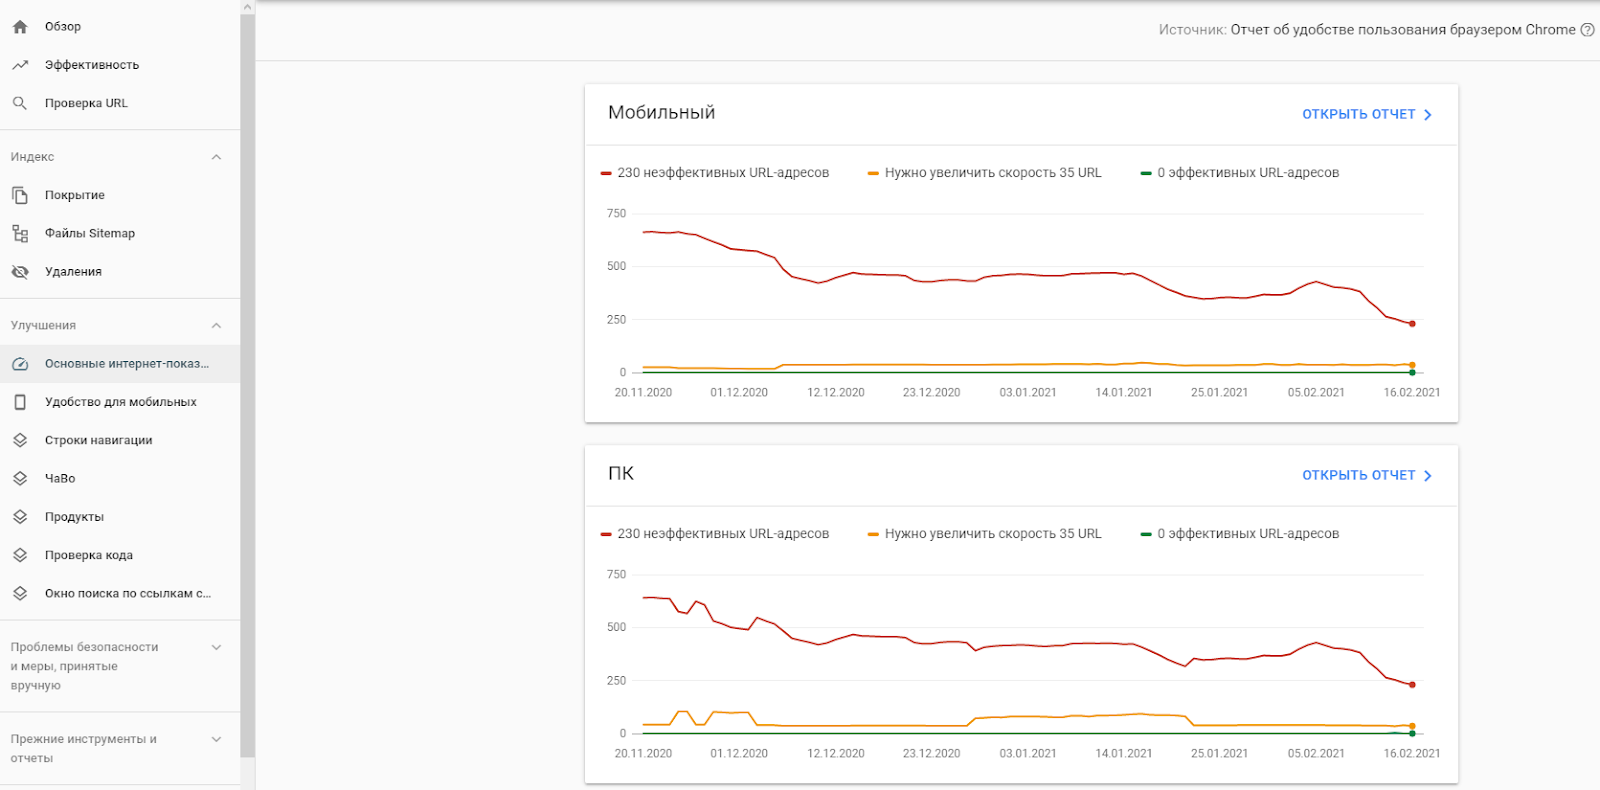1600x790 pixels.
Task: Expand Прежние инструменты и отчеты section
Action: (x=216, y=740)
